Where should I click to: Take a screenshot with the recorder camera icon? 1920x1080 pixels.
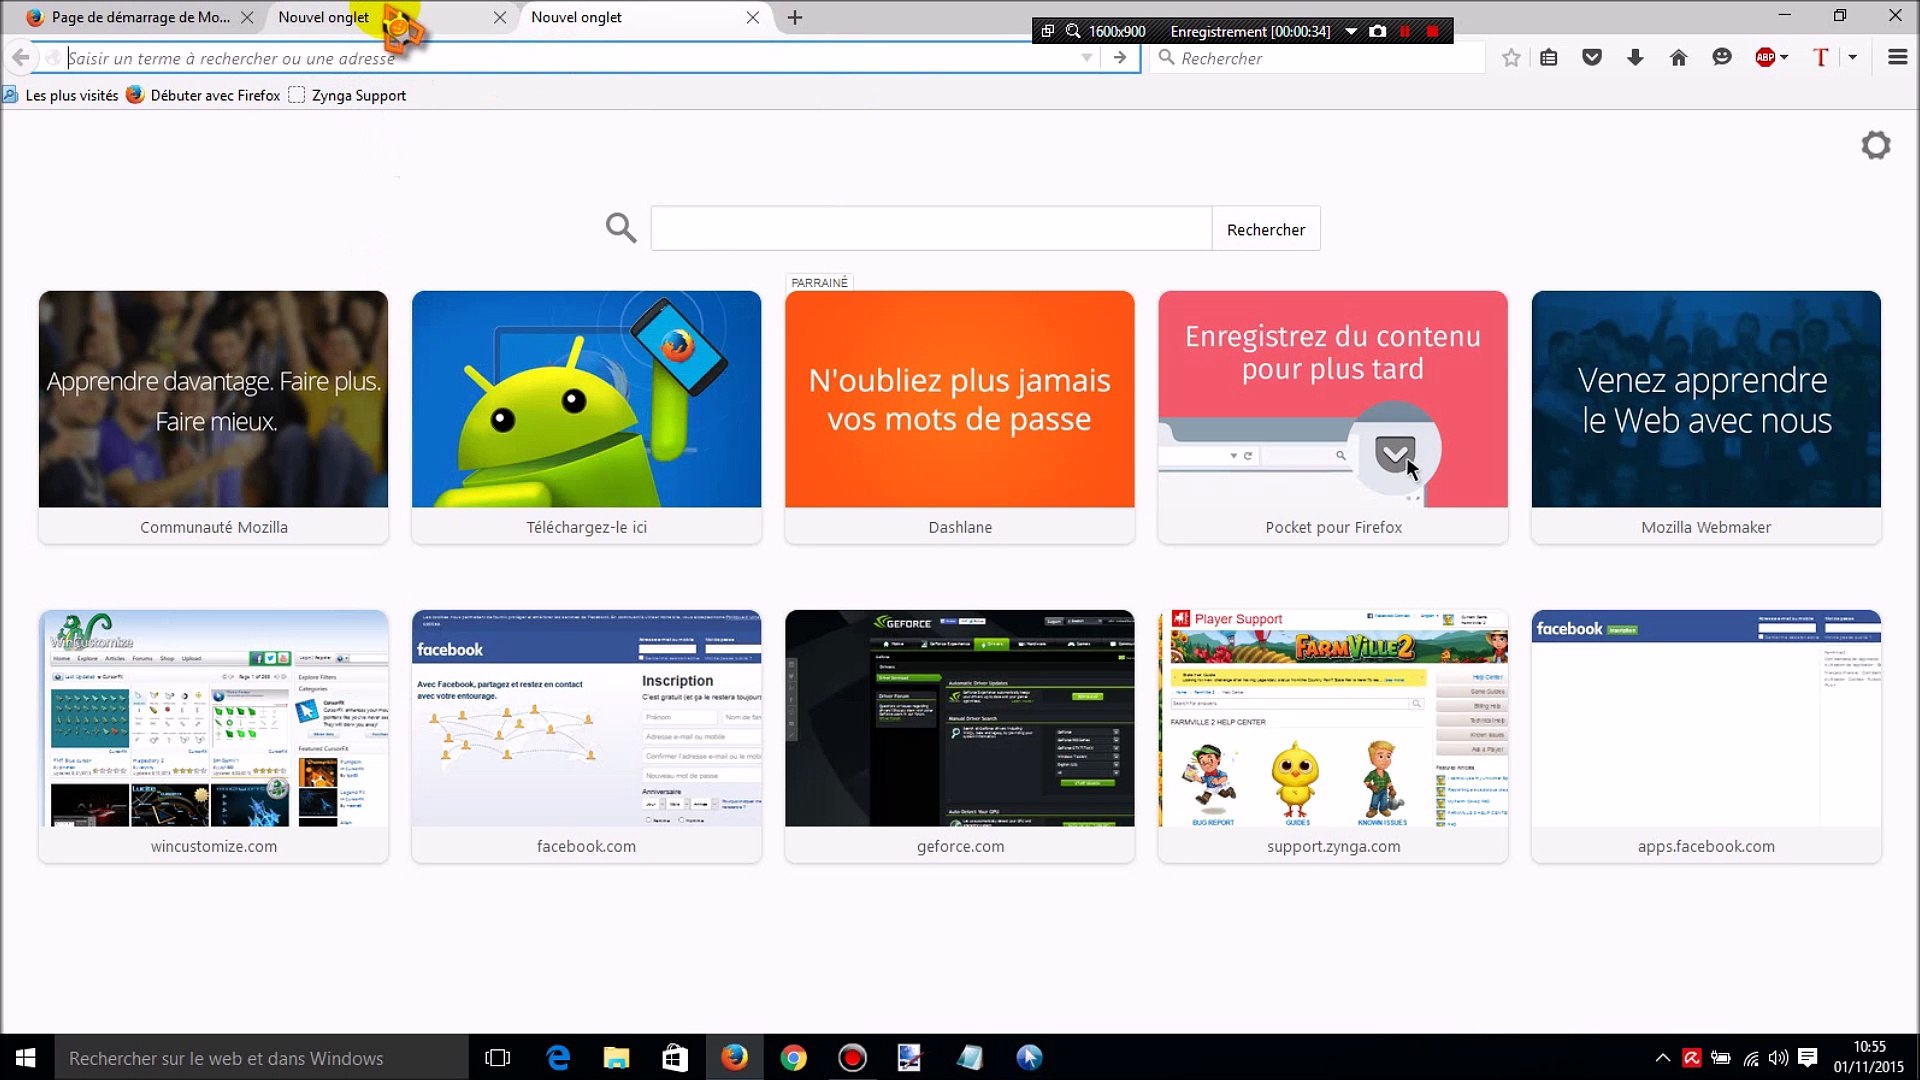(1378, 31)
